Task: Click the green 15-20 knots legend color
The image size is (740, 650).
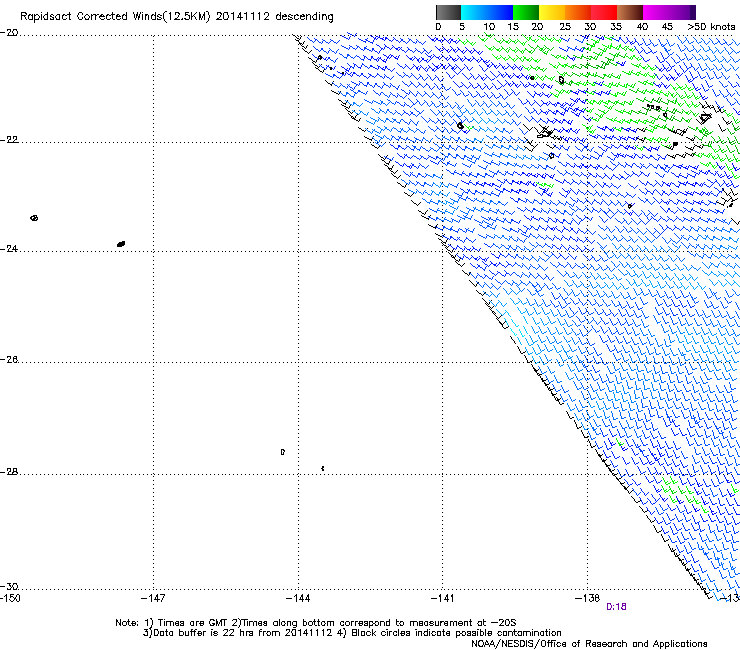Action: [x=526, y=12]
